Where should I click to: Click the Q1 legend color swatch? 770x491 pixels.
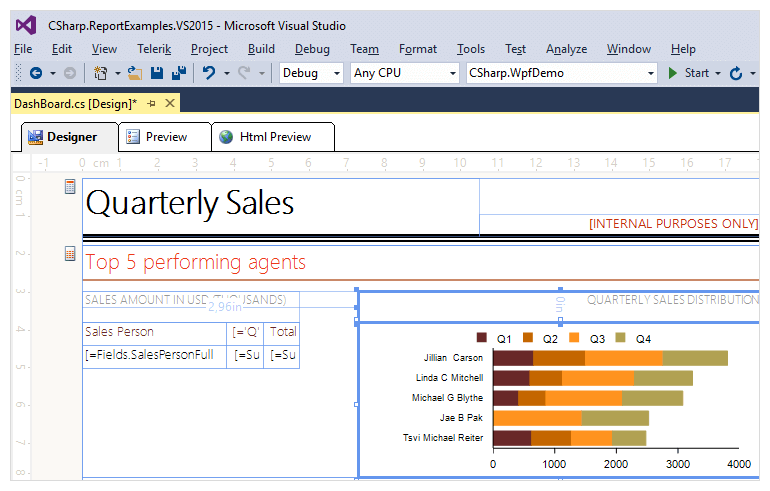[x=481, y=338]
